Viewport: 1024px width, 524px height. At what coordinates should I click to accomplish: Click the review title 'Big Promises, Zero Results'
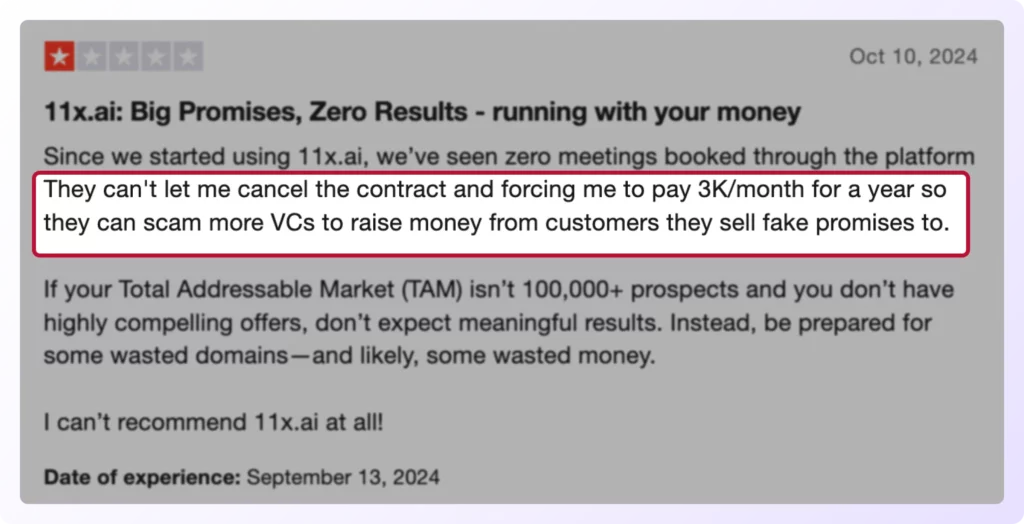click(x=298, y=112)
